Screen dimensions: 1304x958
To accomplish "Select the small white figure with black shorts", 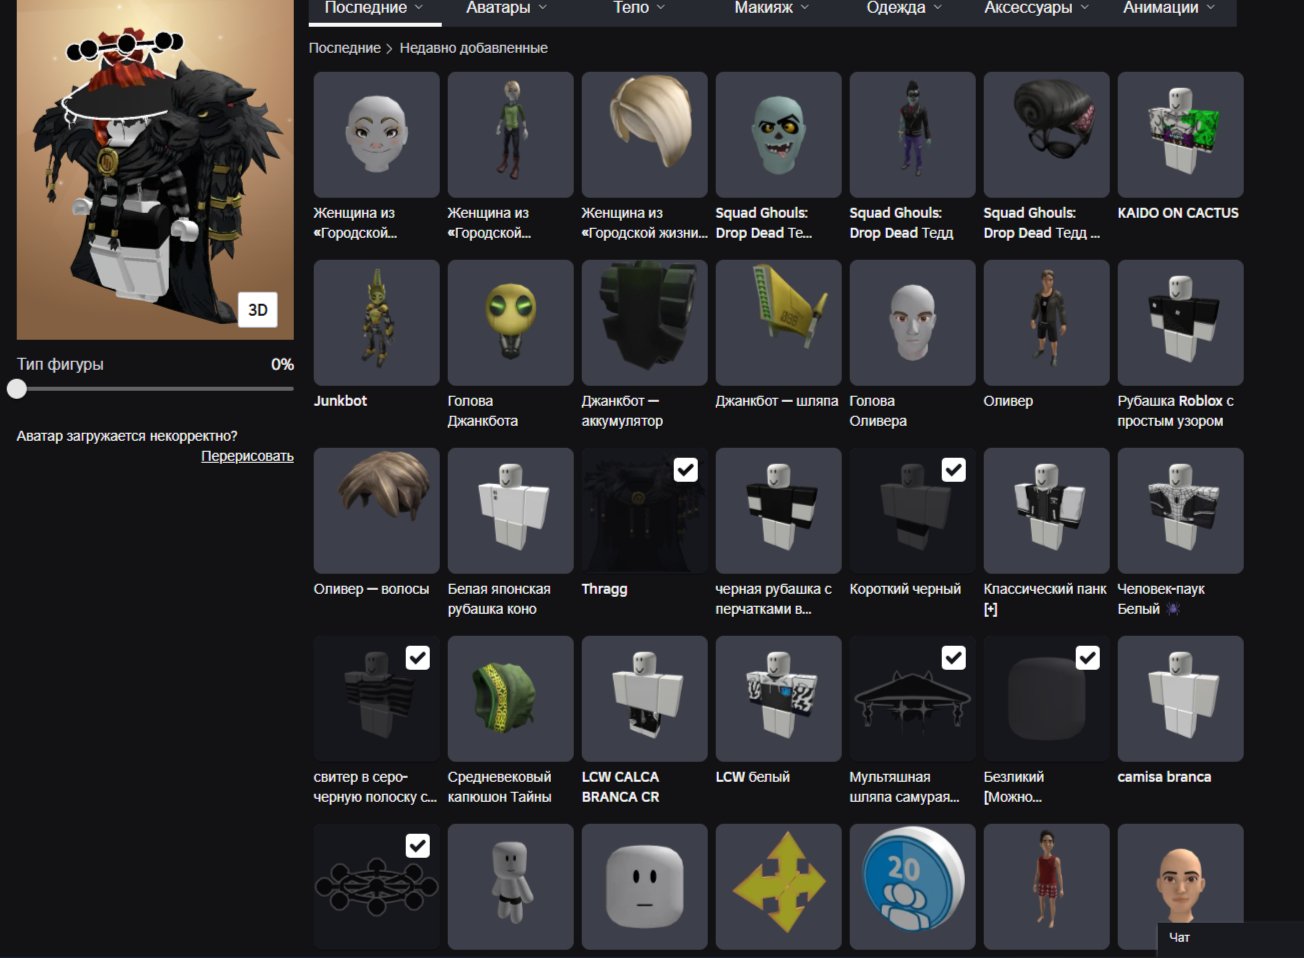I will pyautogui.click(x=510, y=886).
